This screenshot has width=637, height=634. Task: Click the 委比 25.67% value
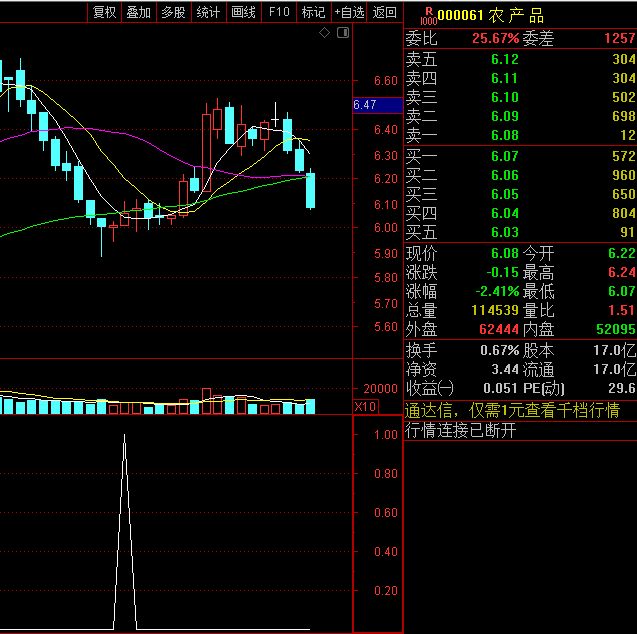[496, 39]
